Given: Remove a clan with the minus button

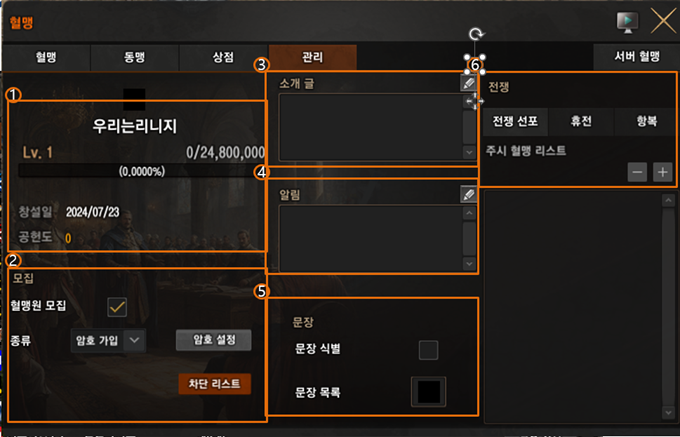Looking at the screenshot, I should [x=638, y=172].
